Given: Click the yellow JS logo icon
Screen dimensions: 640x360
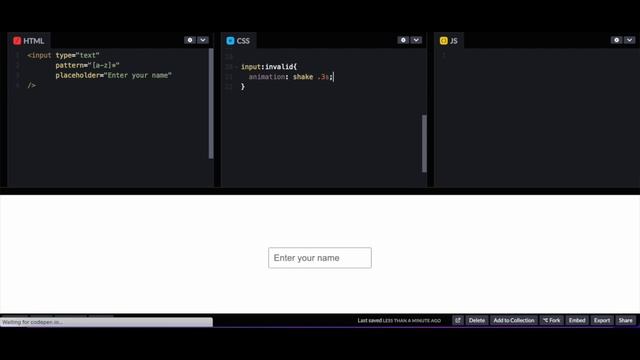Looking at the screenshot, I should pos(444,41).
